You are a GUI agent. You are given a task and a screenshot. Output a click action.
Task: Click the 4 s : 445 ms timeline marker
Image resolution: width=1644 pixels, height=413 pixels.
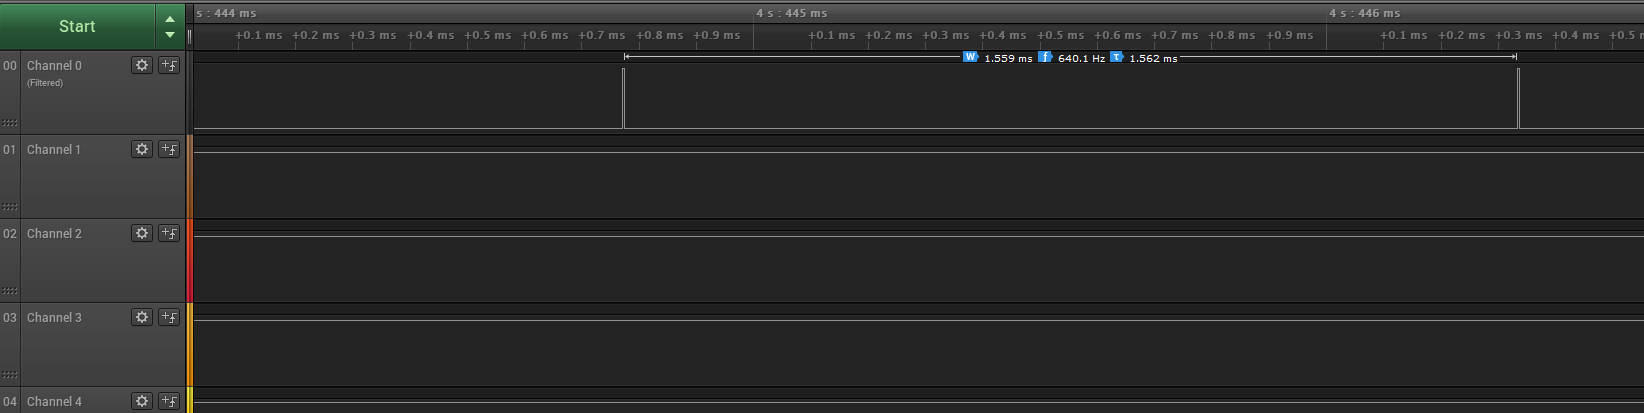tap(792, 13)
